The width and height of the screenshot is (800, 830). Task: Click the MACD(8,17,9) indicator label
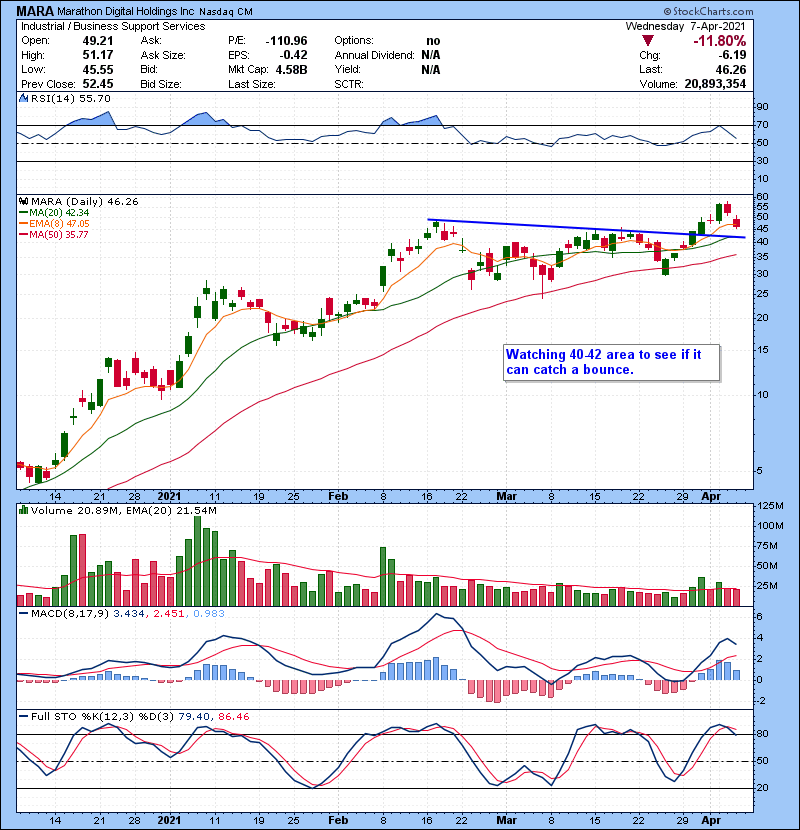pyautogui.click(x=70, y=614)
